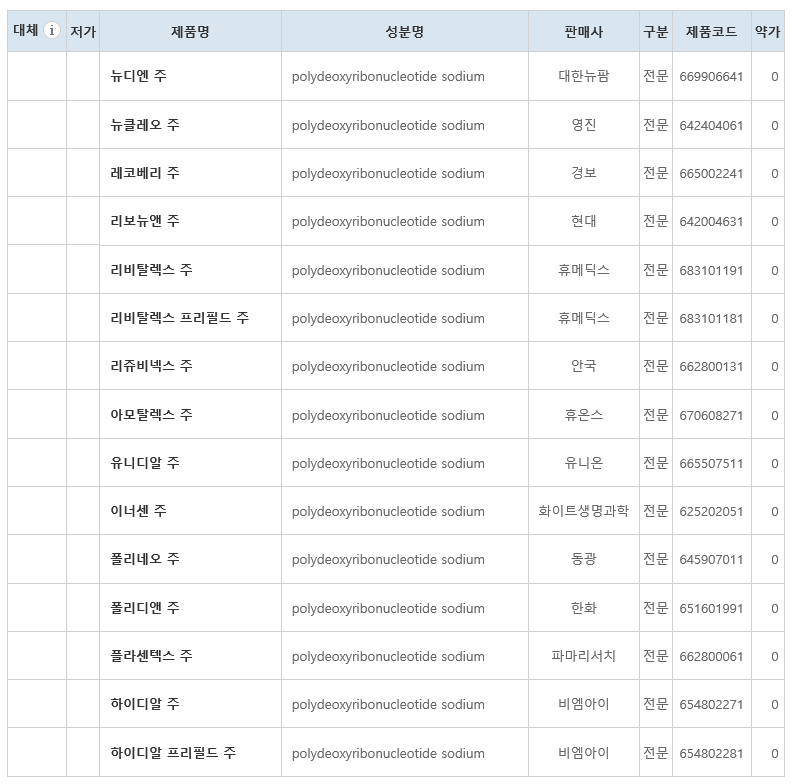Click product code 683101181
Viewport: 792px width, 784px height.
coord(711,319)
